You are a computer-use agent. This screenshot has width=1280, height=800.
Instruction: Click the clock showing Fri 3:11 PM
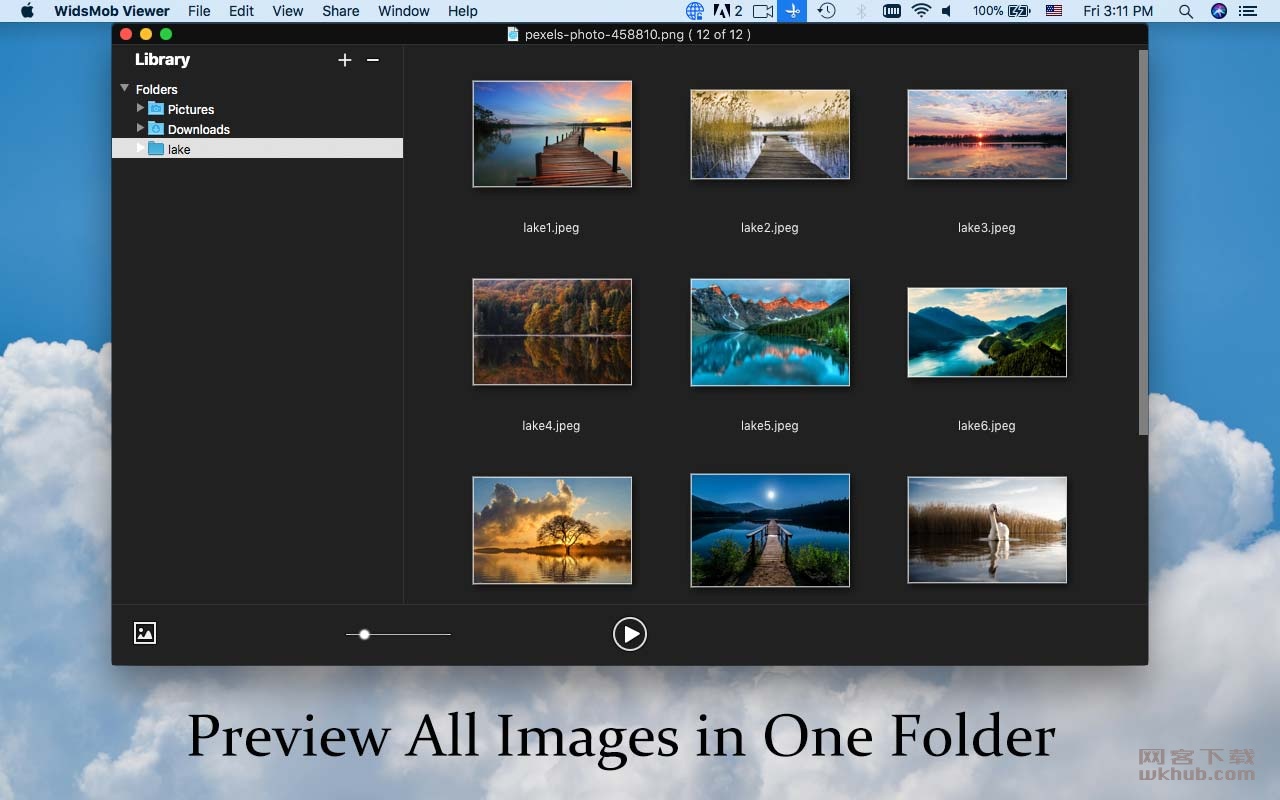(x=1118, y=11)
